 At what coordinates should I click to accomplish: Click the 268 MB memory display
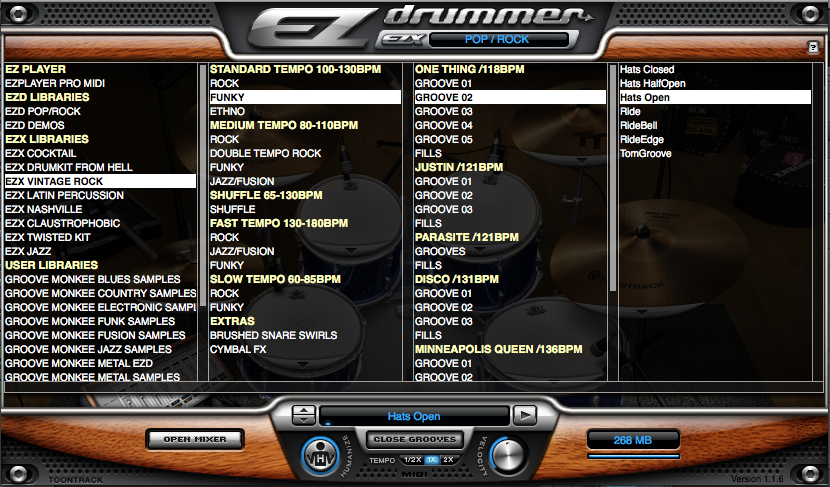point(633,440)
